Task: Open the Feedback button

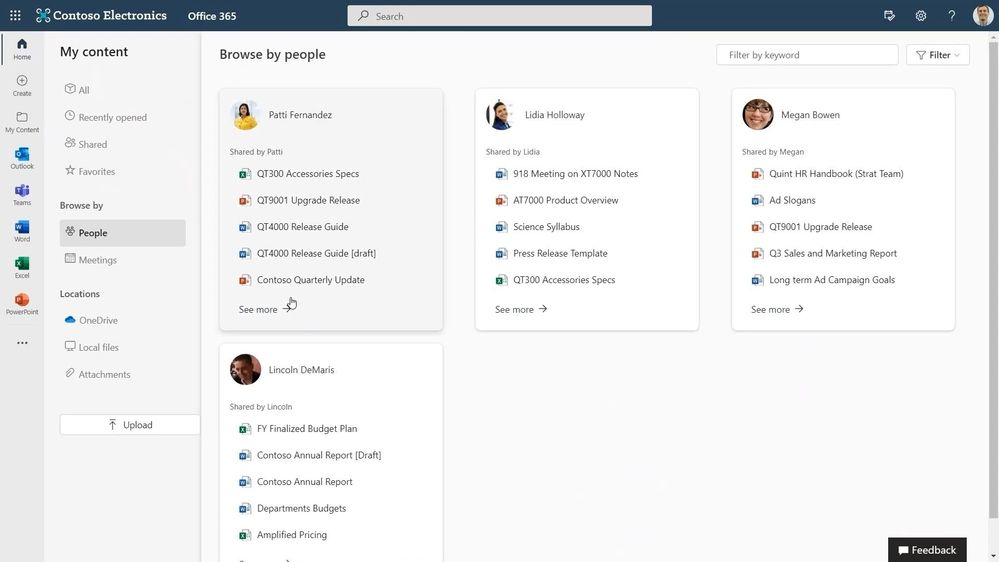Action: pyautogui.click(x=927, y=550)
